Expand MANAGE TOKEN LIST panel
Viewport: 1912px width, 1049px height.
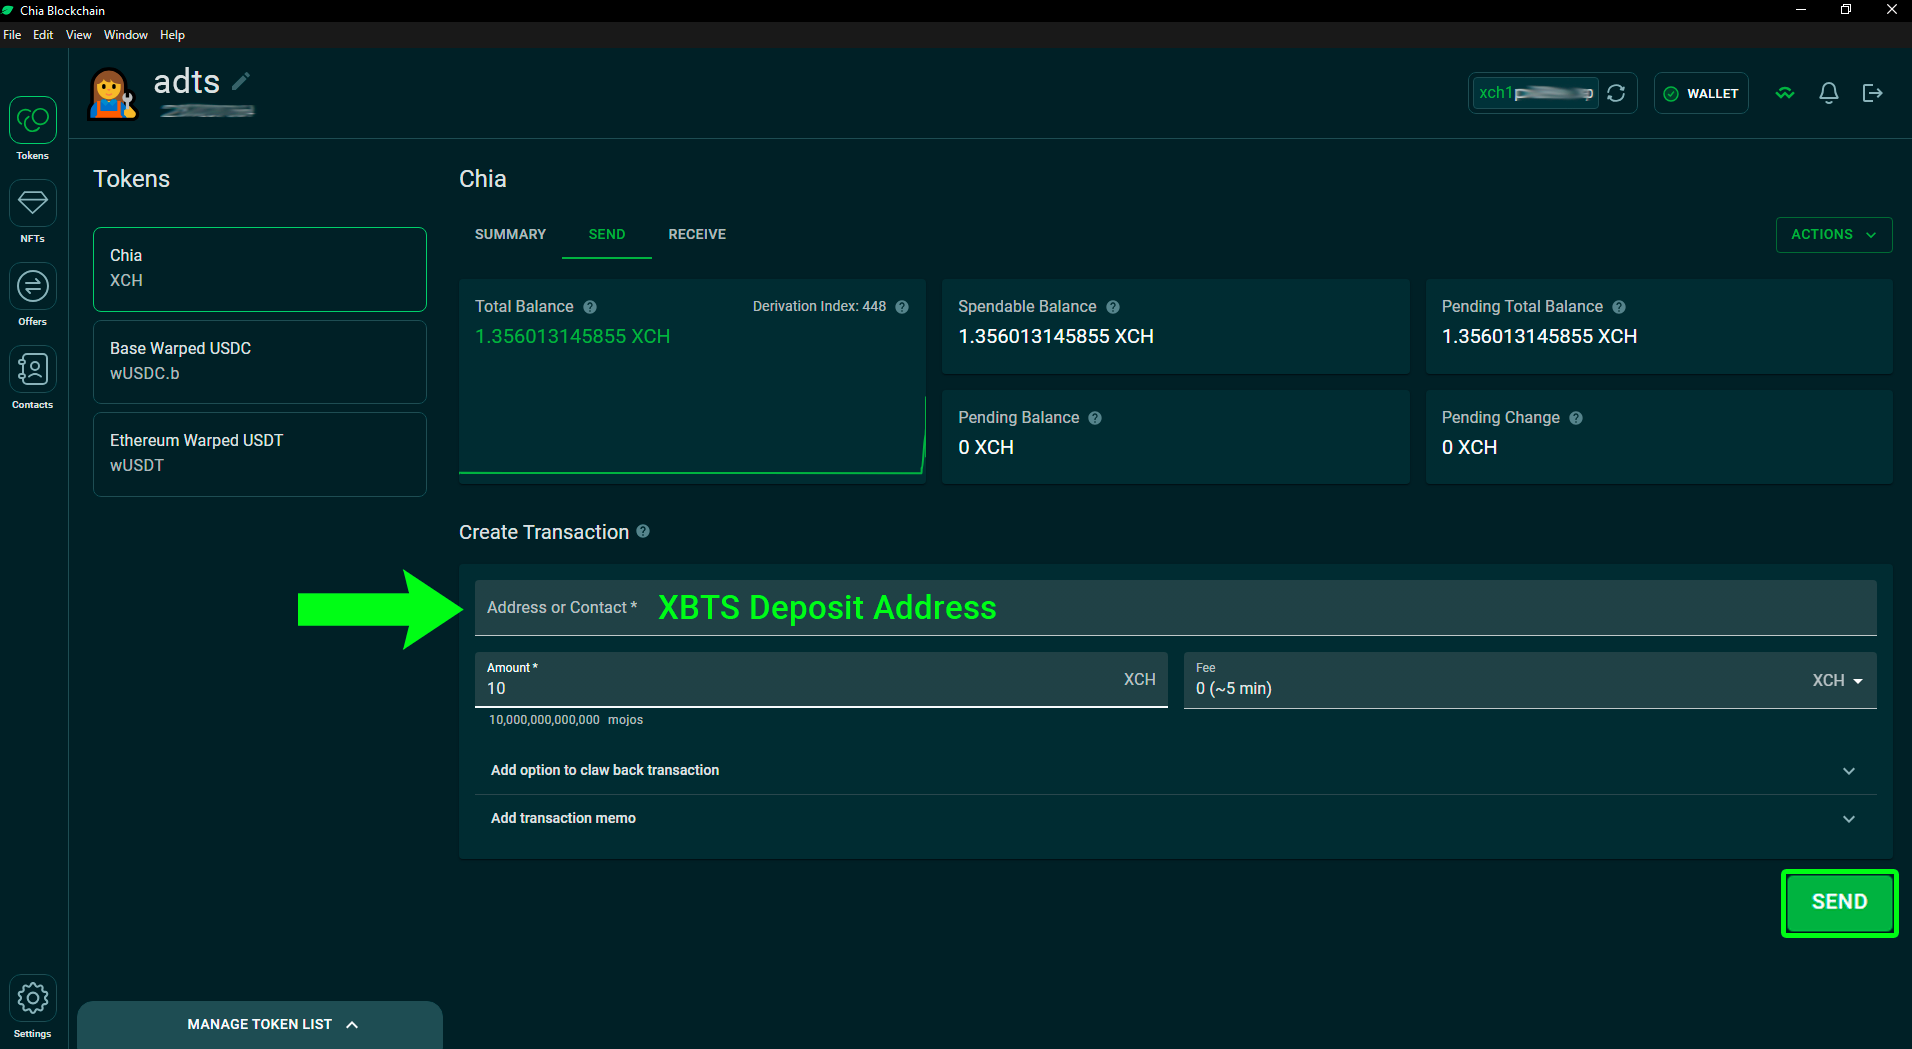260,1025
